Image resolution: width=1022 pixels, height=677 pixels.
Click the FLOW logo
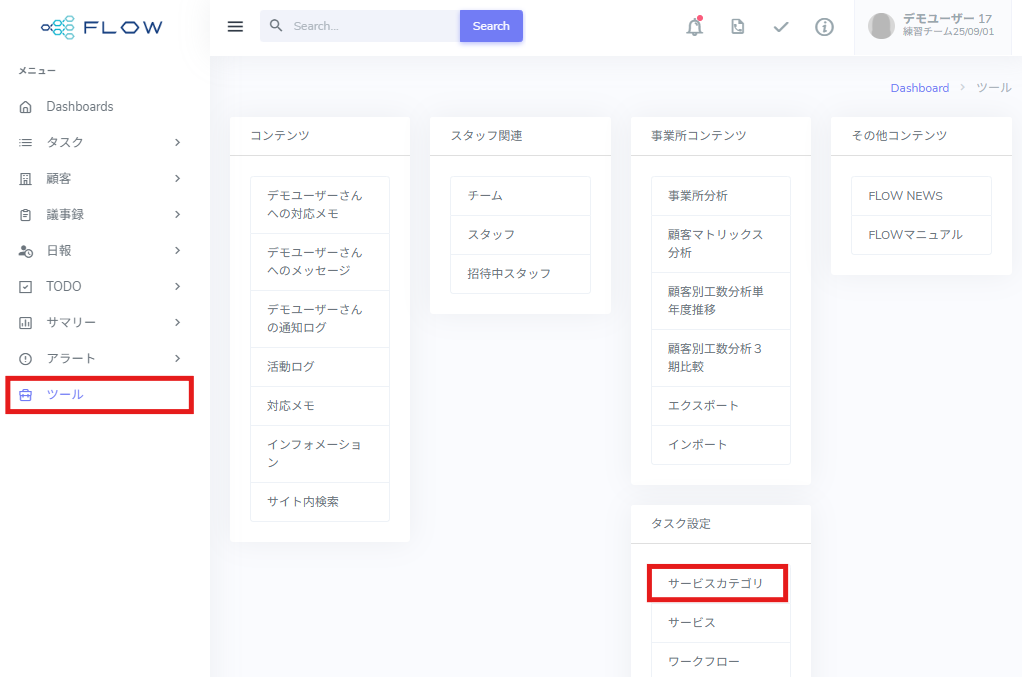(102, 27)
